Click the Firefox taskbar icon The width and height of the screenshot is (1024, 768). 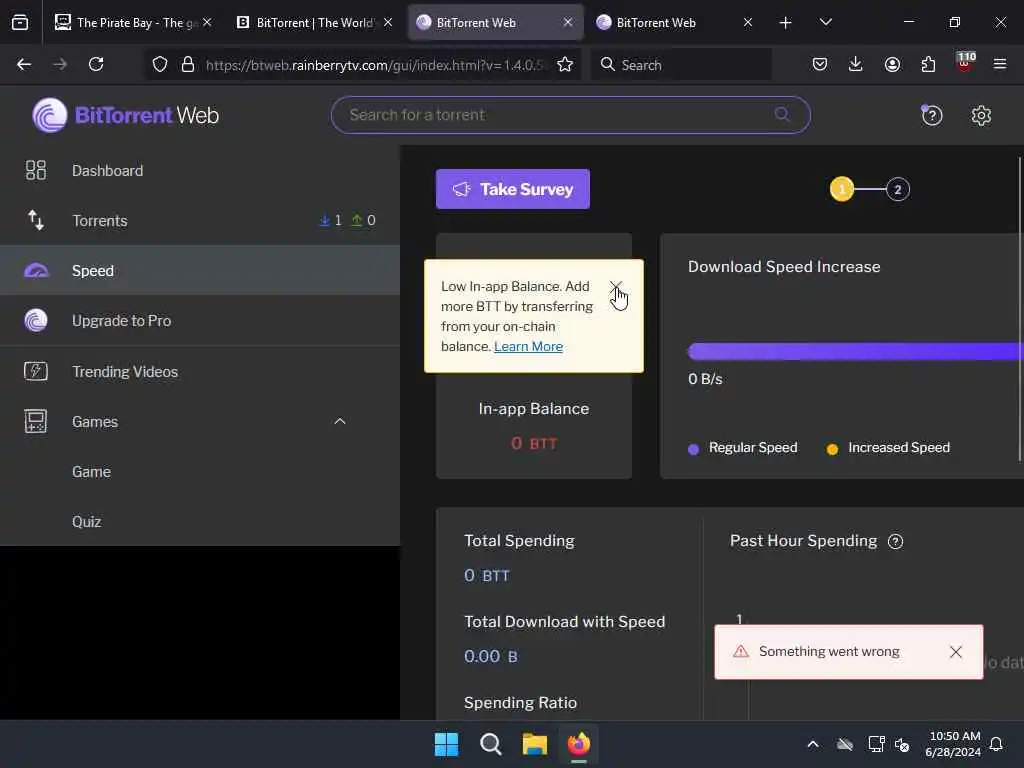pos(579,744)
